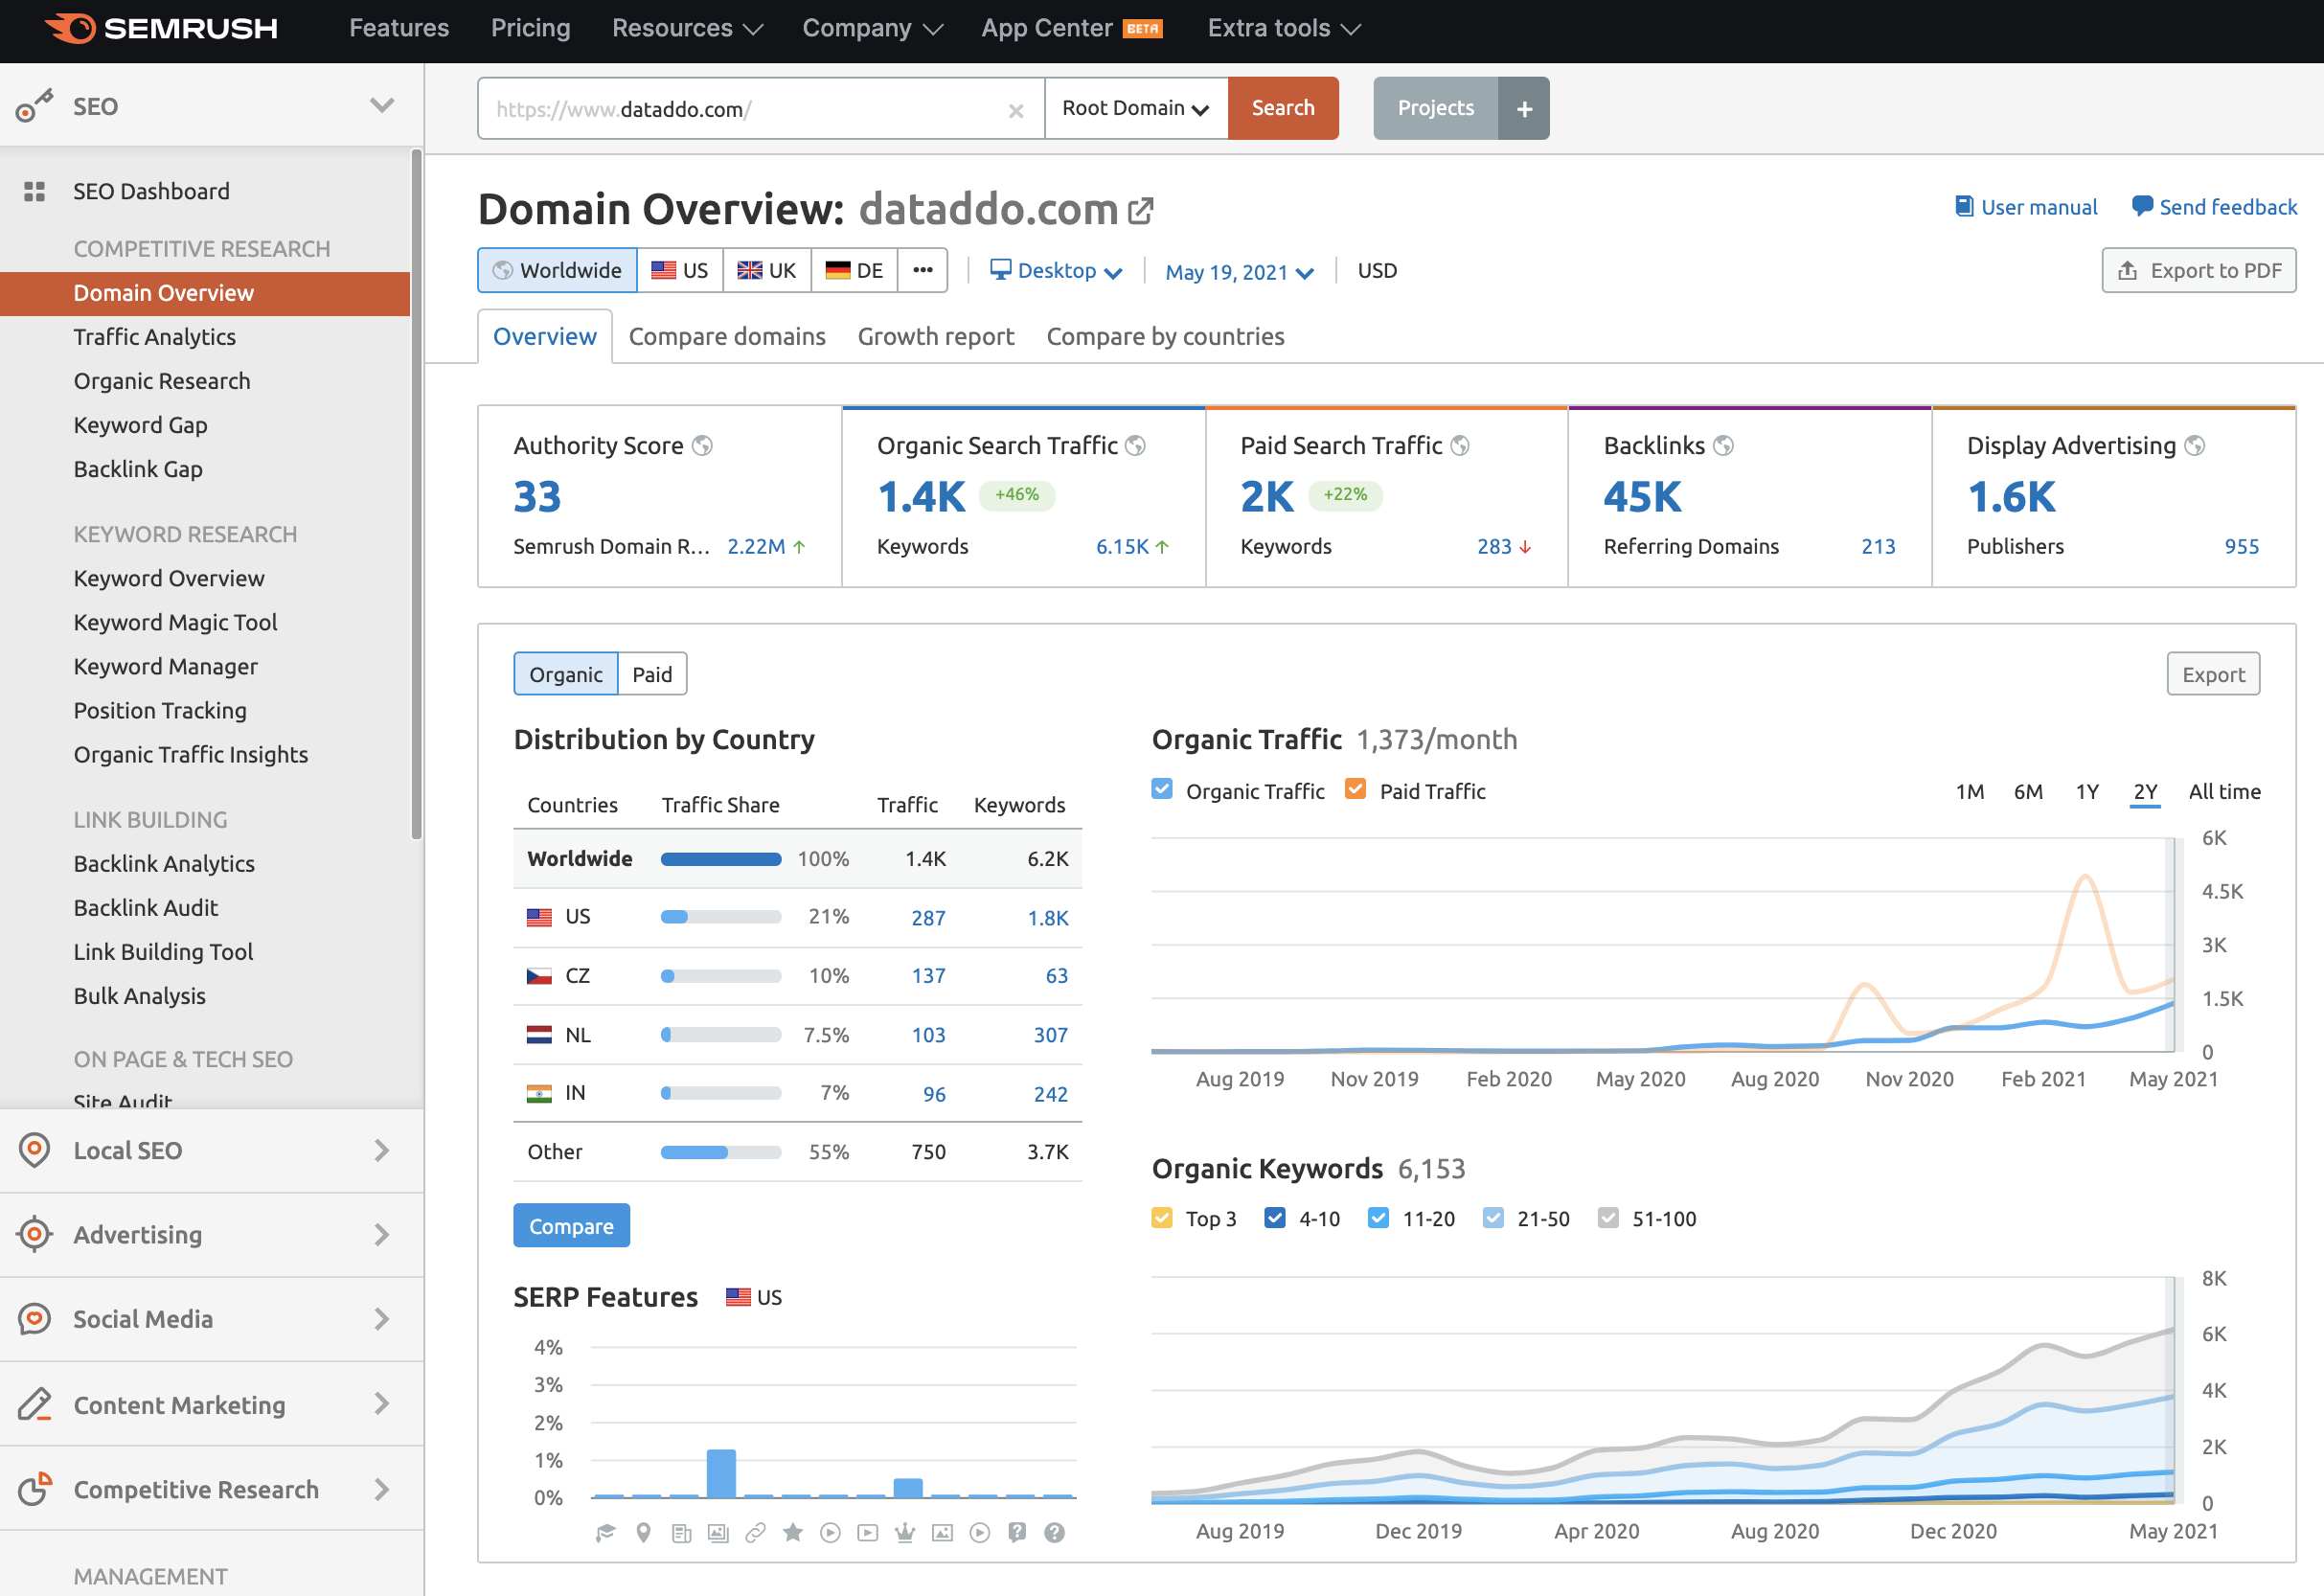The image size is (2324, 1596).
Task: Switch to the Compare domains tab
Action: [726, 337]
